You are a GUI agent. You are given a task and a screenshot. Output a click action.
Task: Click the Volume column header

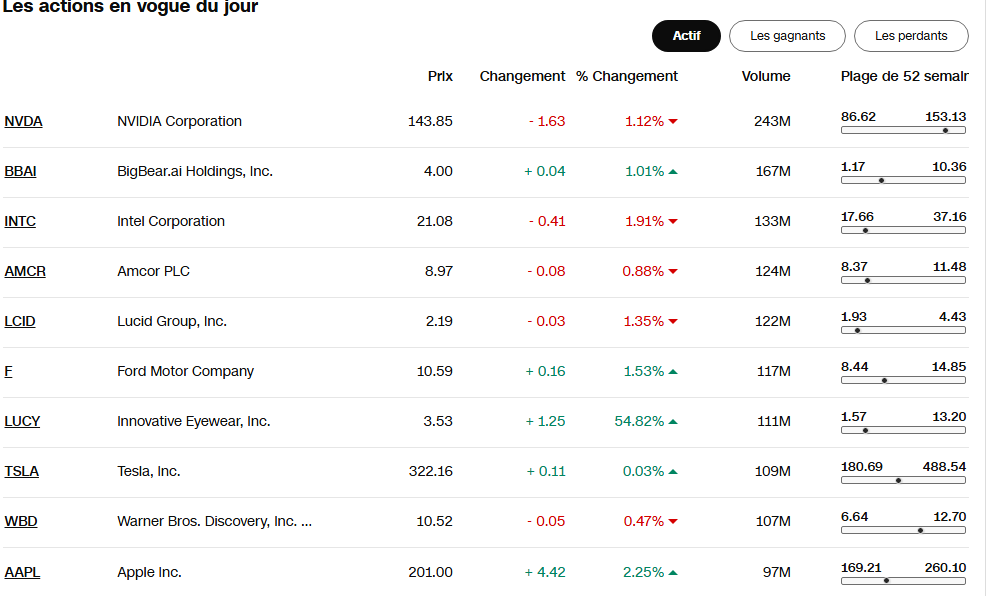[x=766, y=76]
